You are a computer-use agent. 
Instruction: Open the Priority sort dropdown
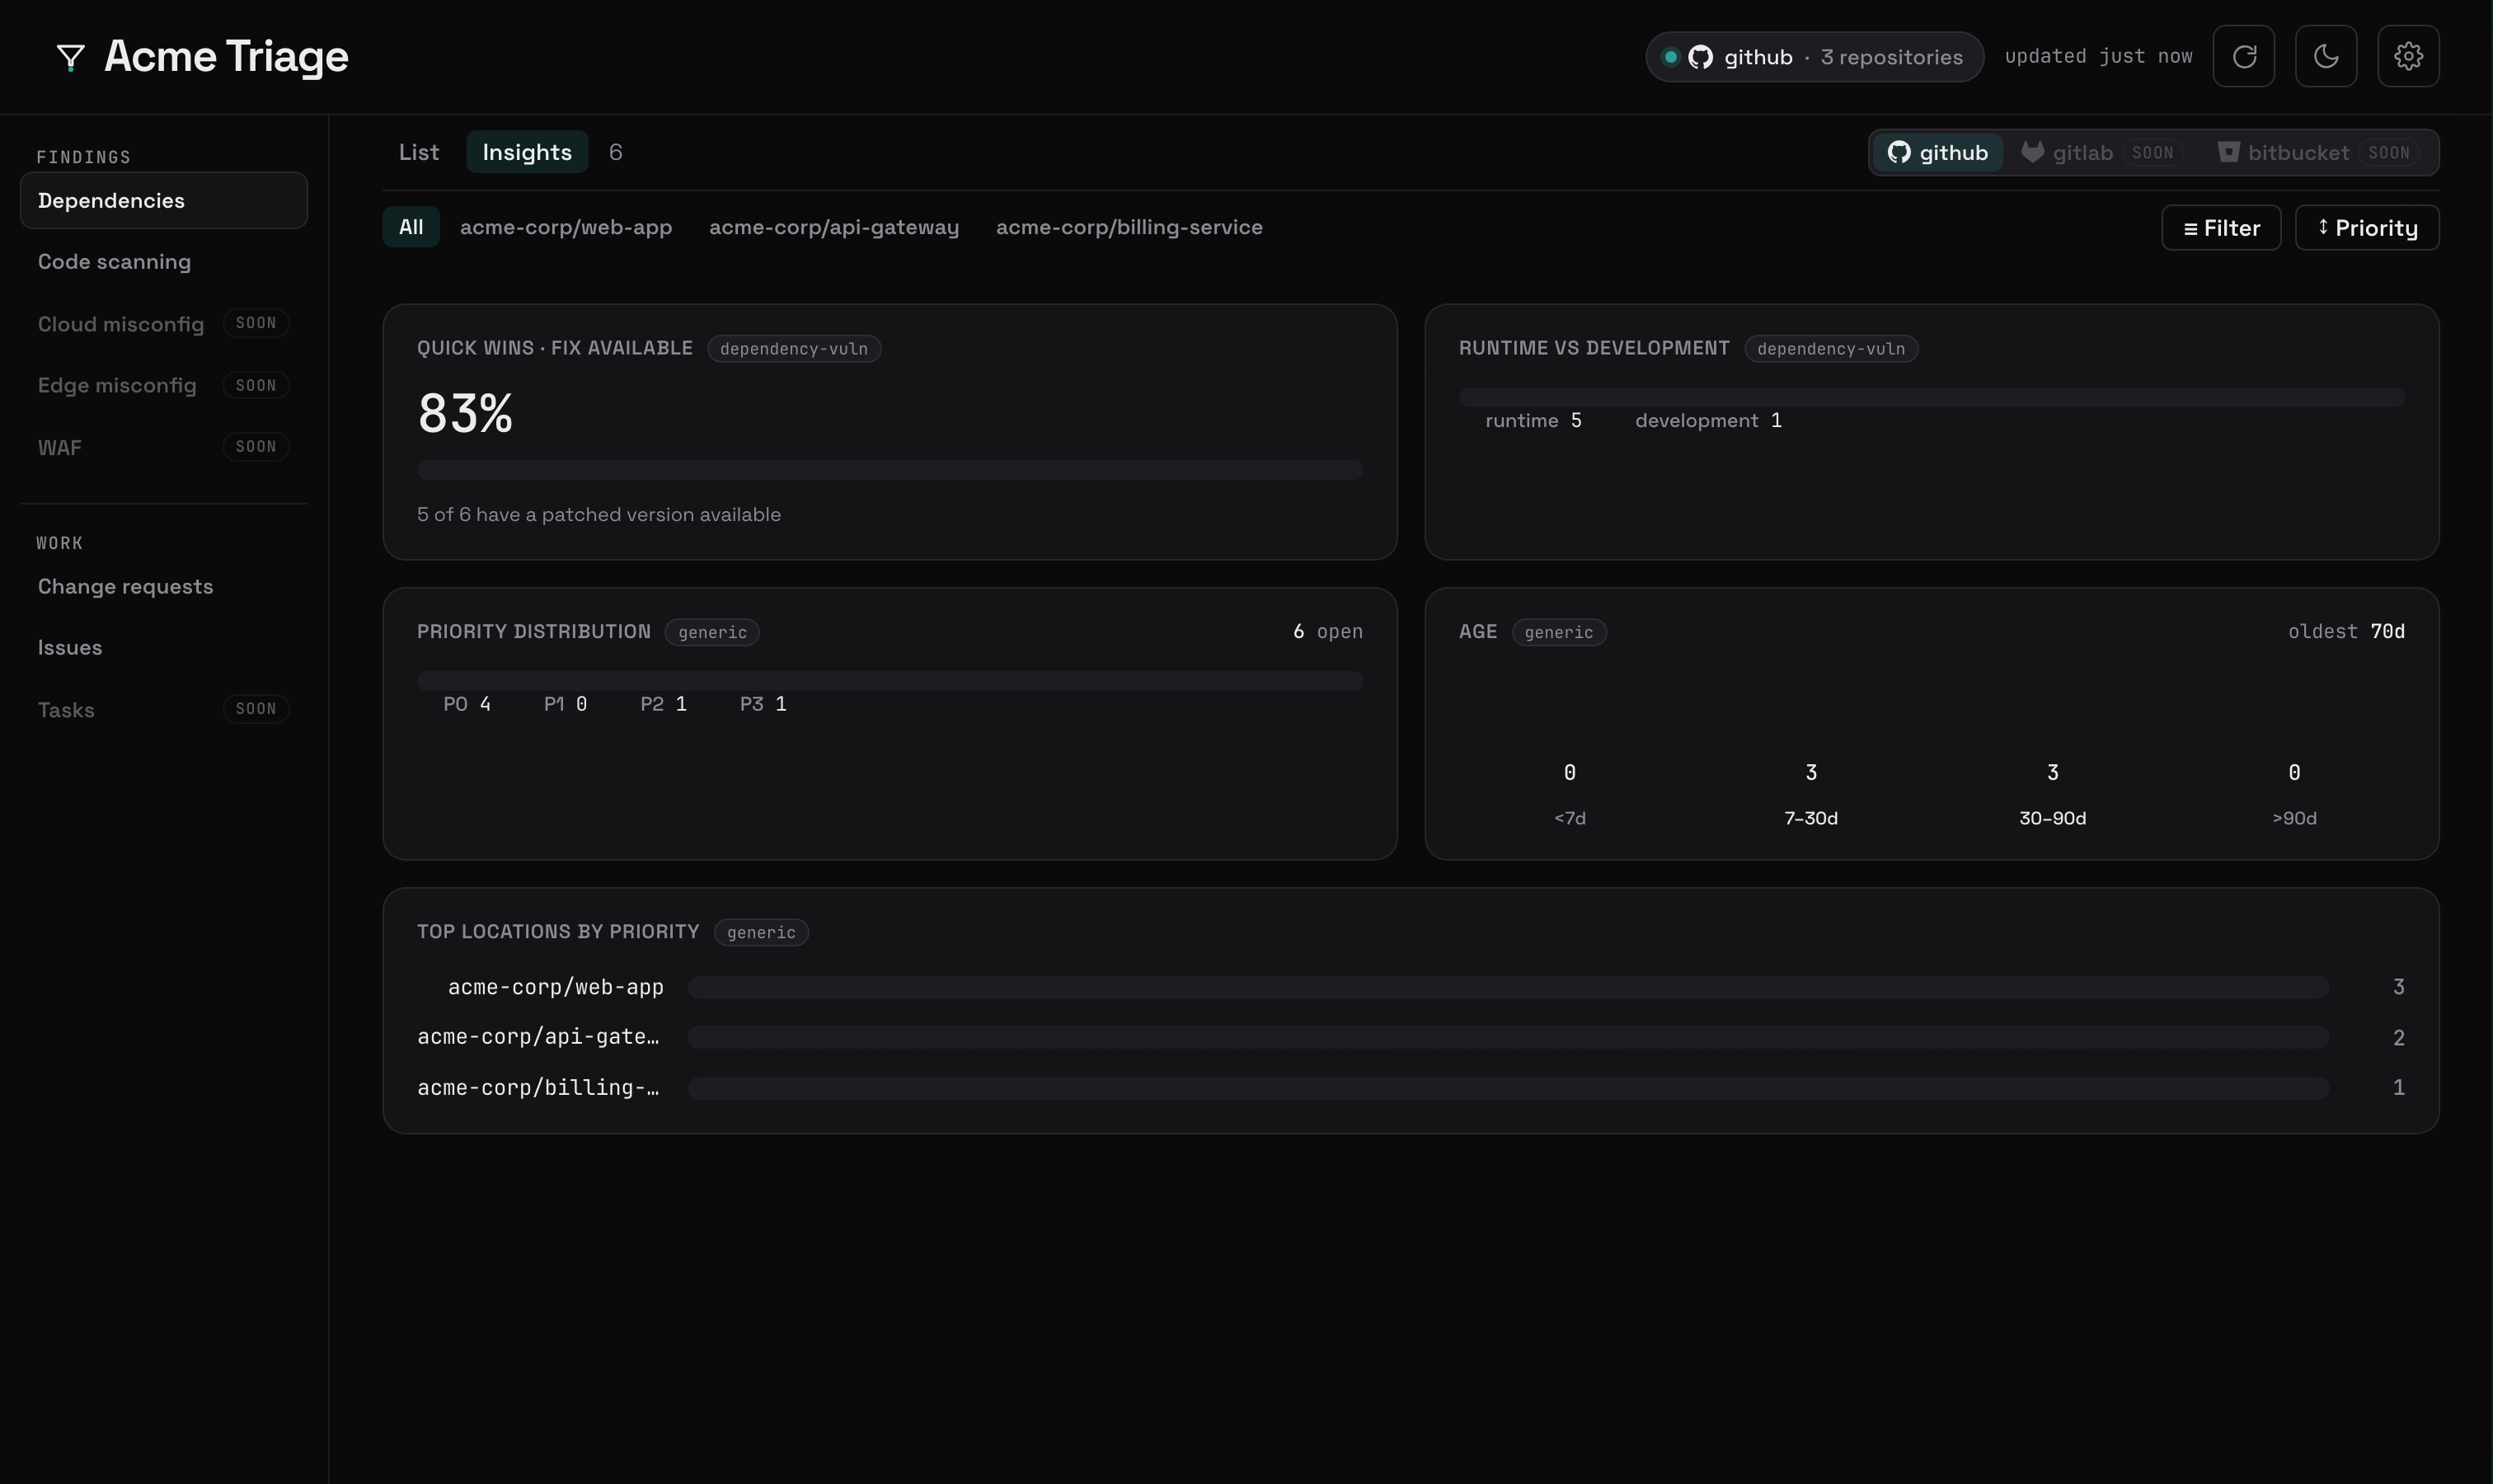pyautogui.click(x=2367, y=228)
